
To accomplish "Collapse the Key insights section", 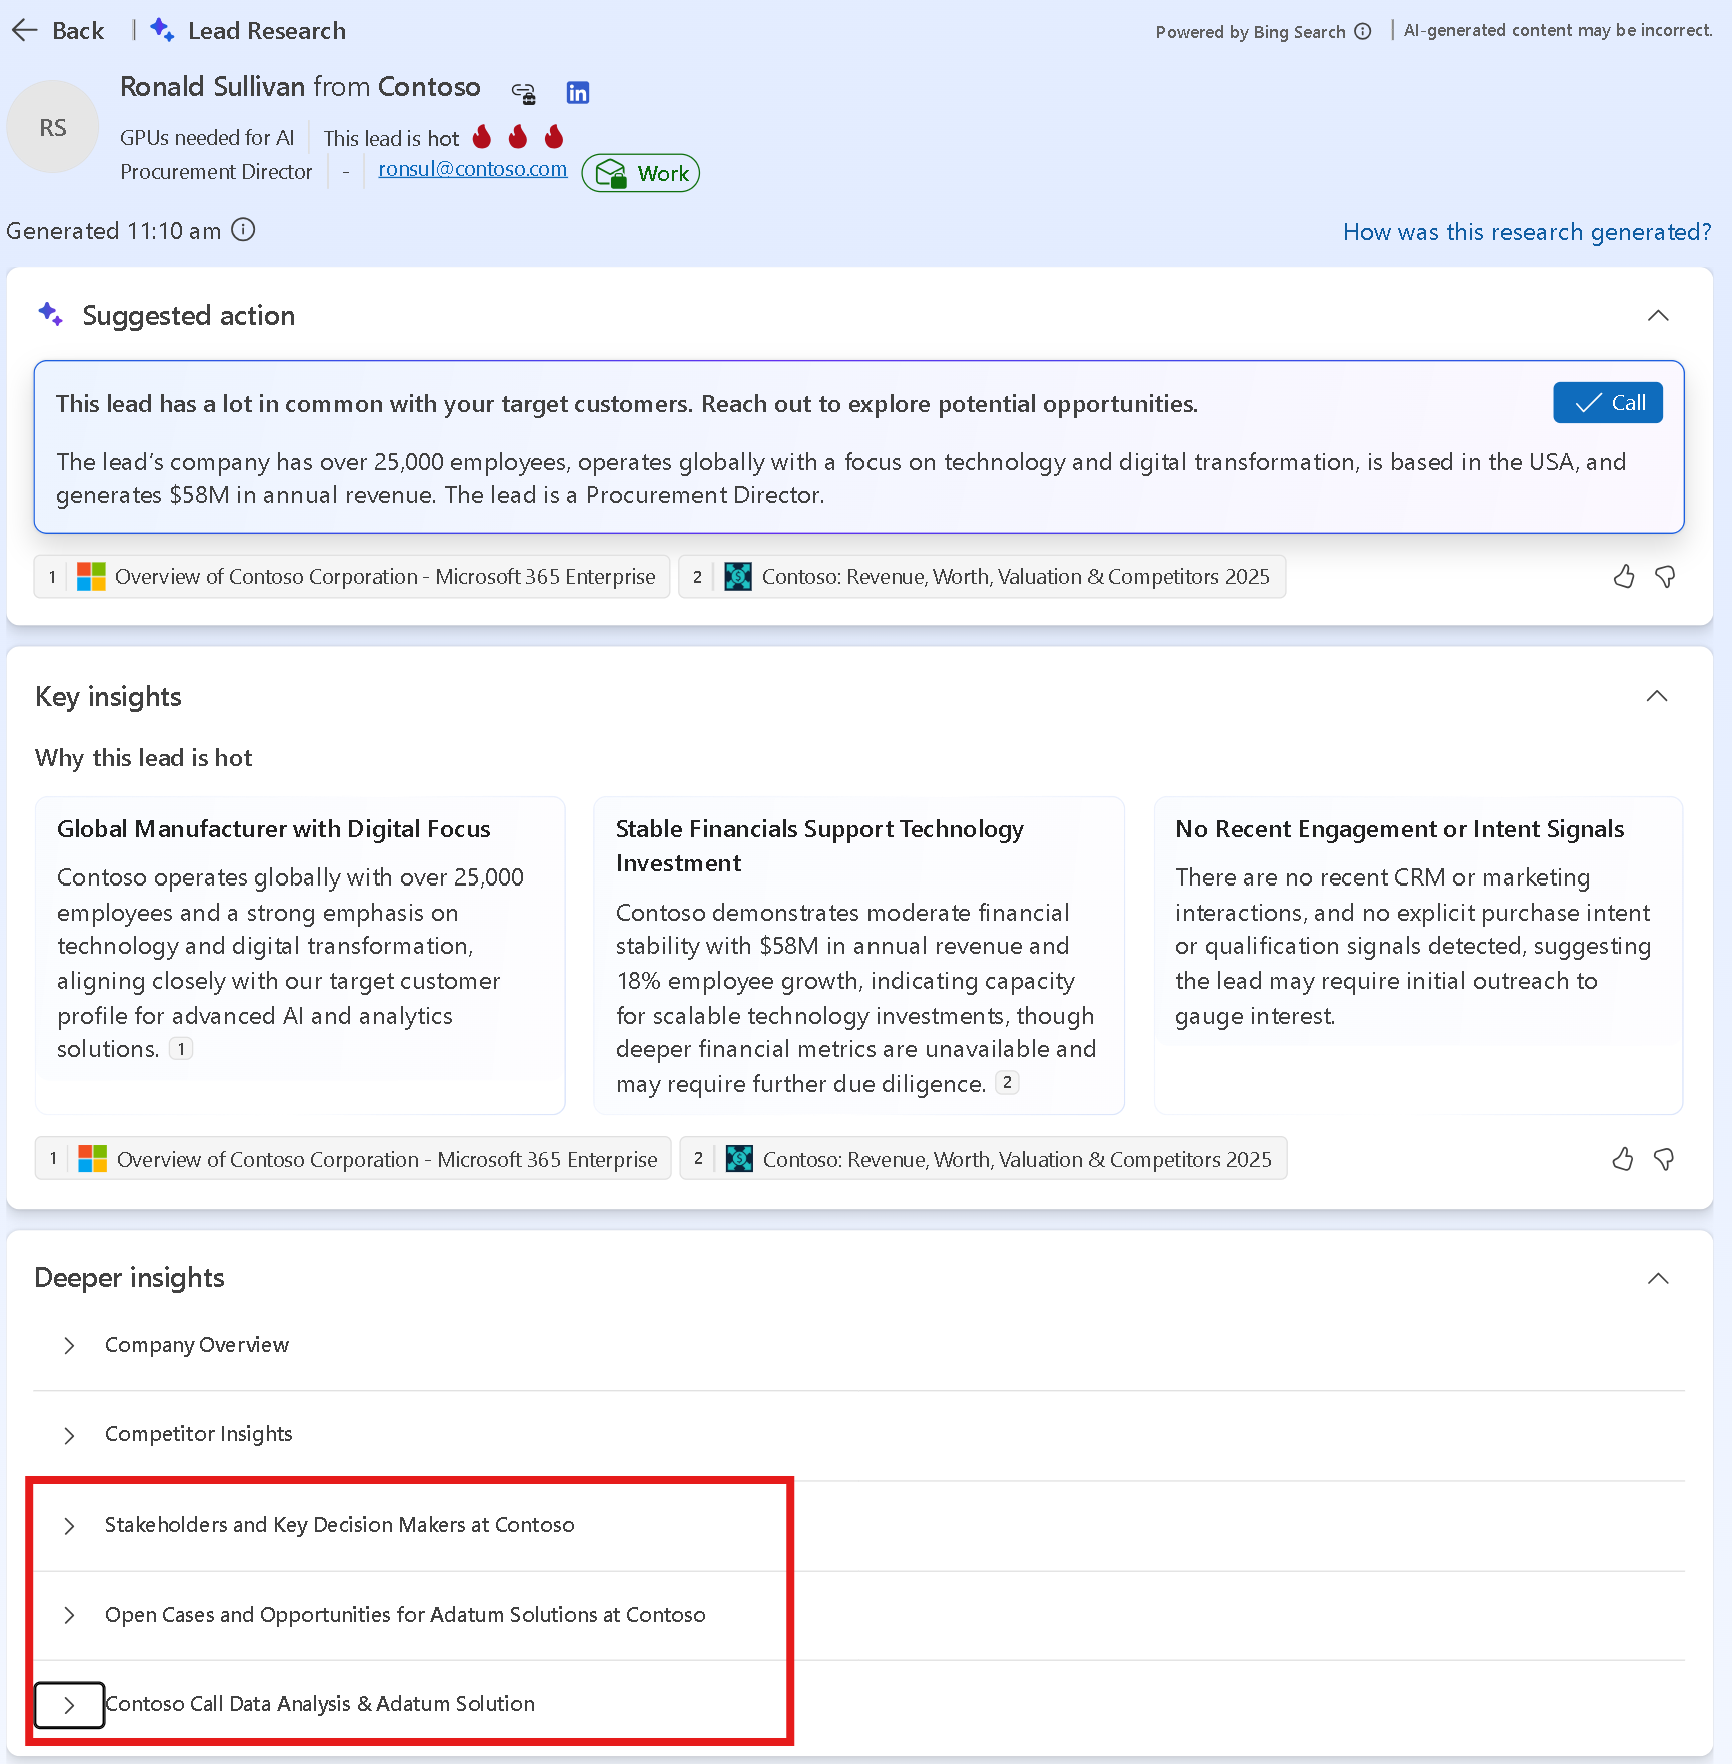I will pos(1657,696).
